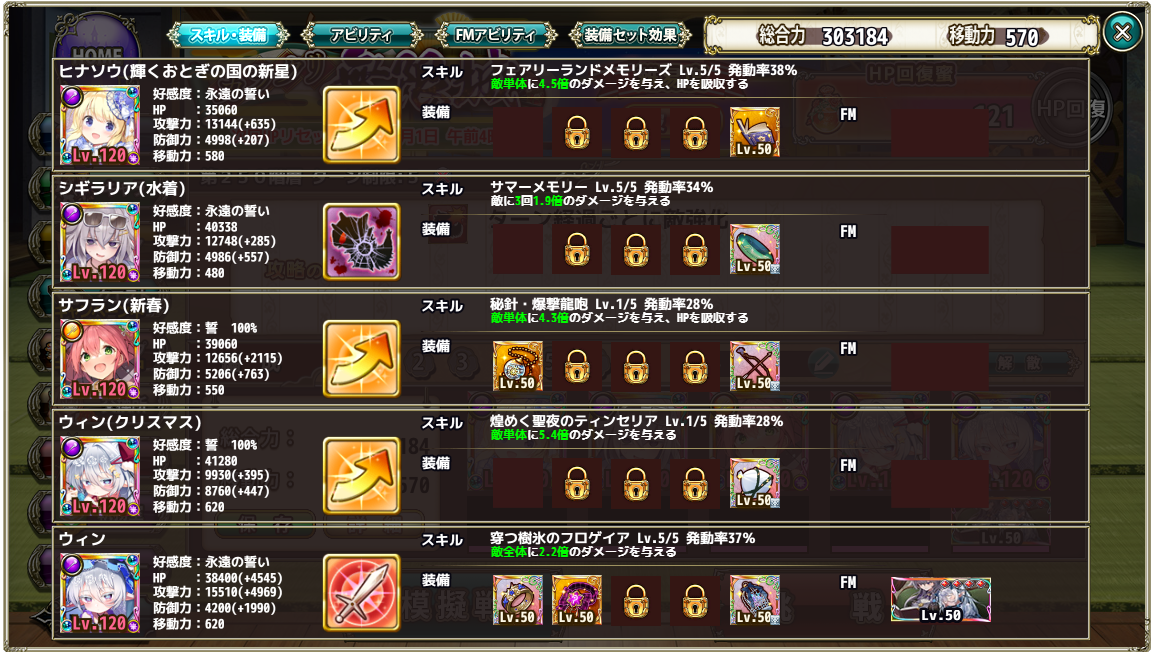Switch to the アビリティ tab
Screen dimensions: 1153x652
[362, 35]
